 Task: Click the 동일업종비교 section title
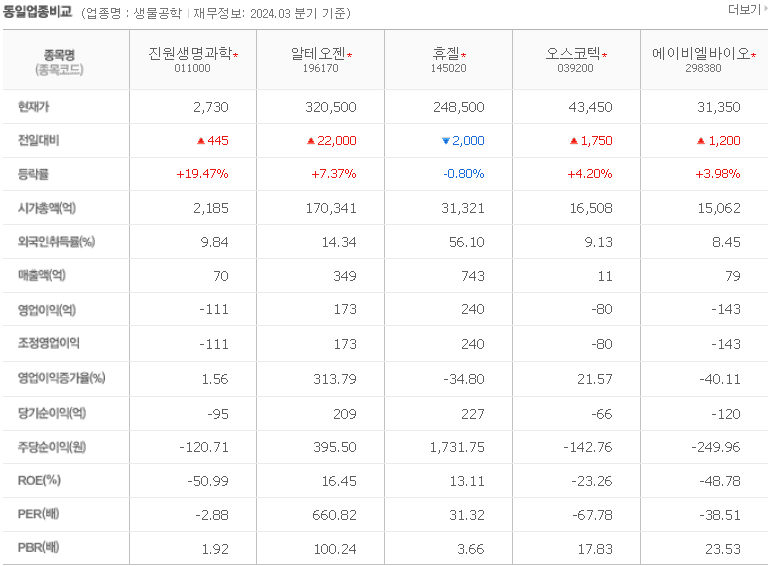pyautogui.click(x=37, y=11)
